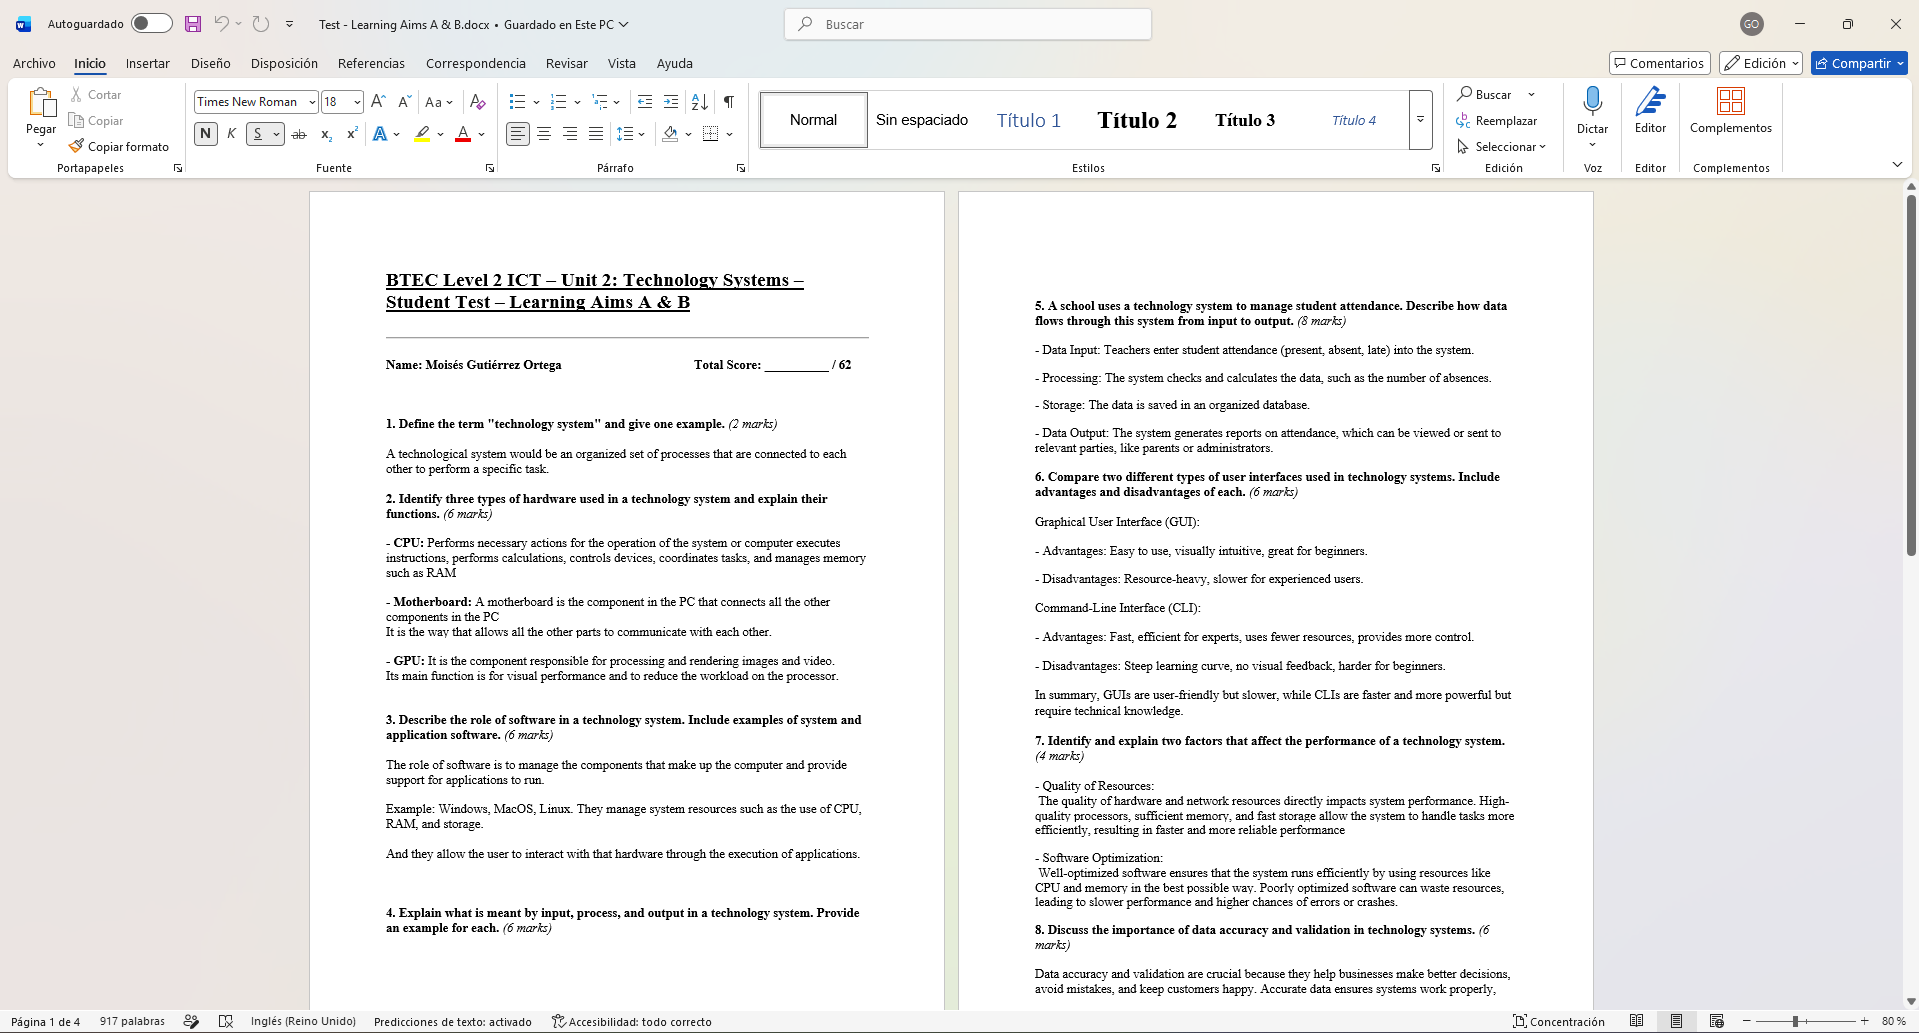Viewport: 1919px width, 1033px height.
Task: Switch to the Insertar ribbon tab
Action: coord(148,63)
